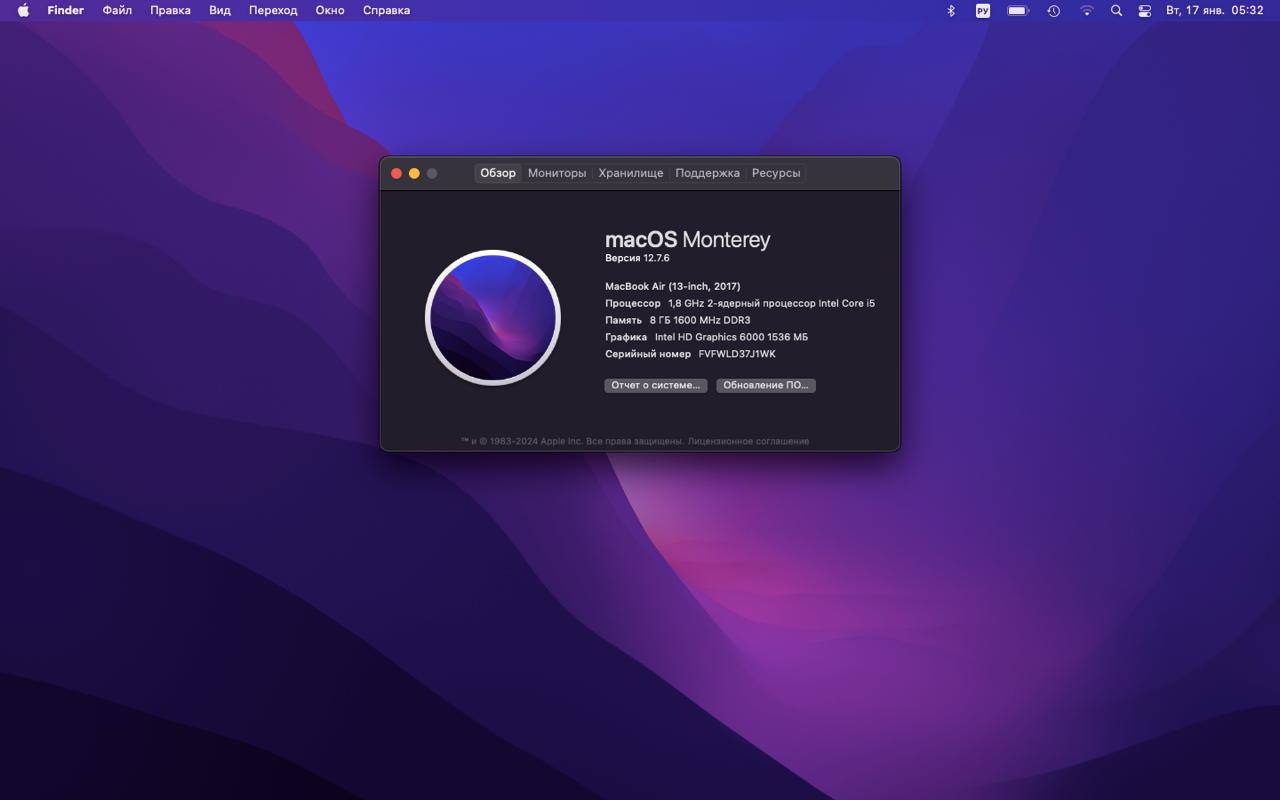Screen dimensions: 1280x800
Task: Open the Поддержка tab
Action: (707, 172)
